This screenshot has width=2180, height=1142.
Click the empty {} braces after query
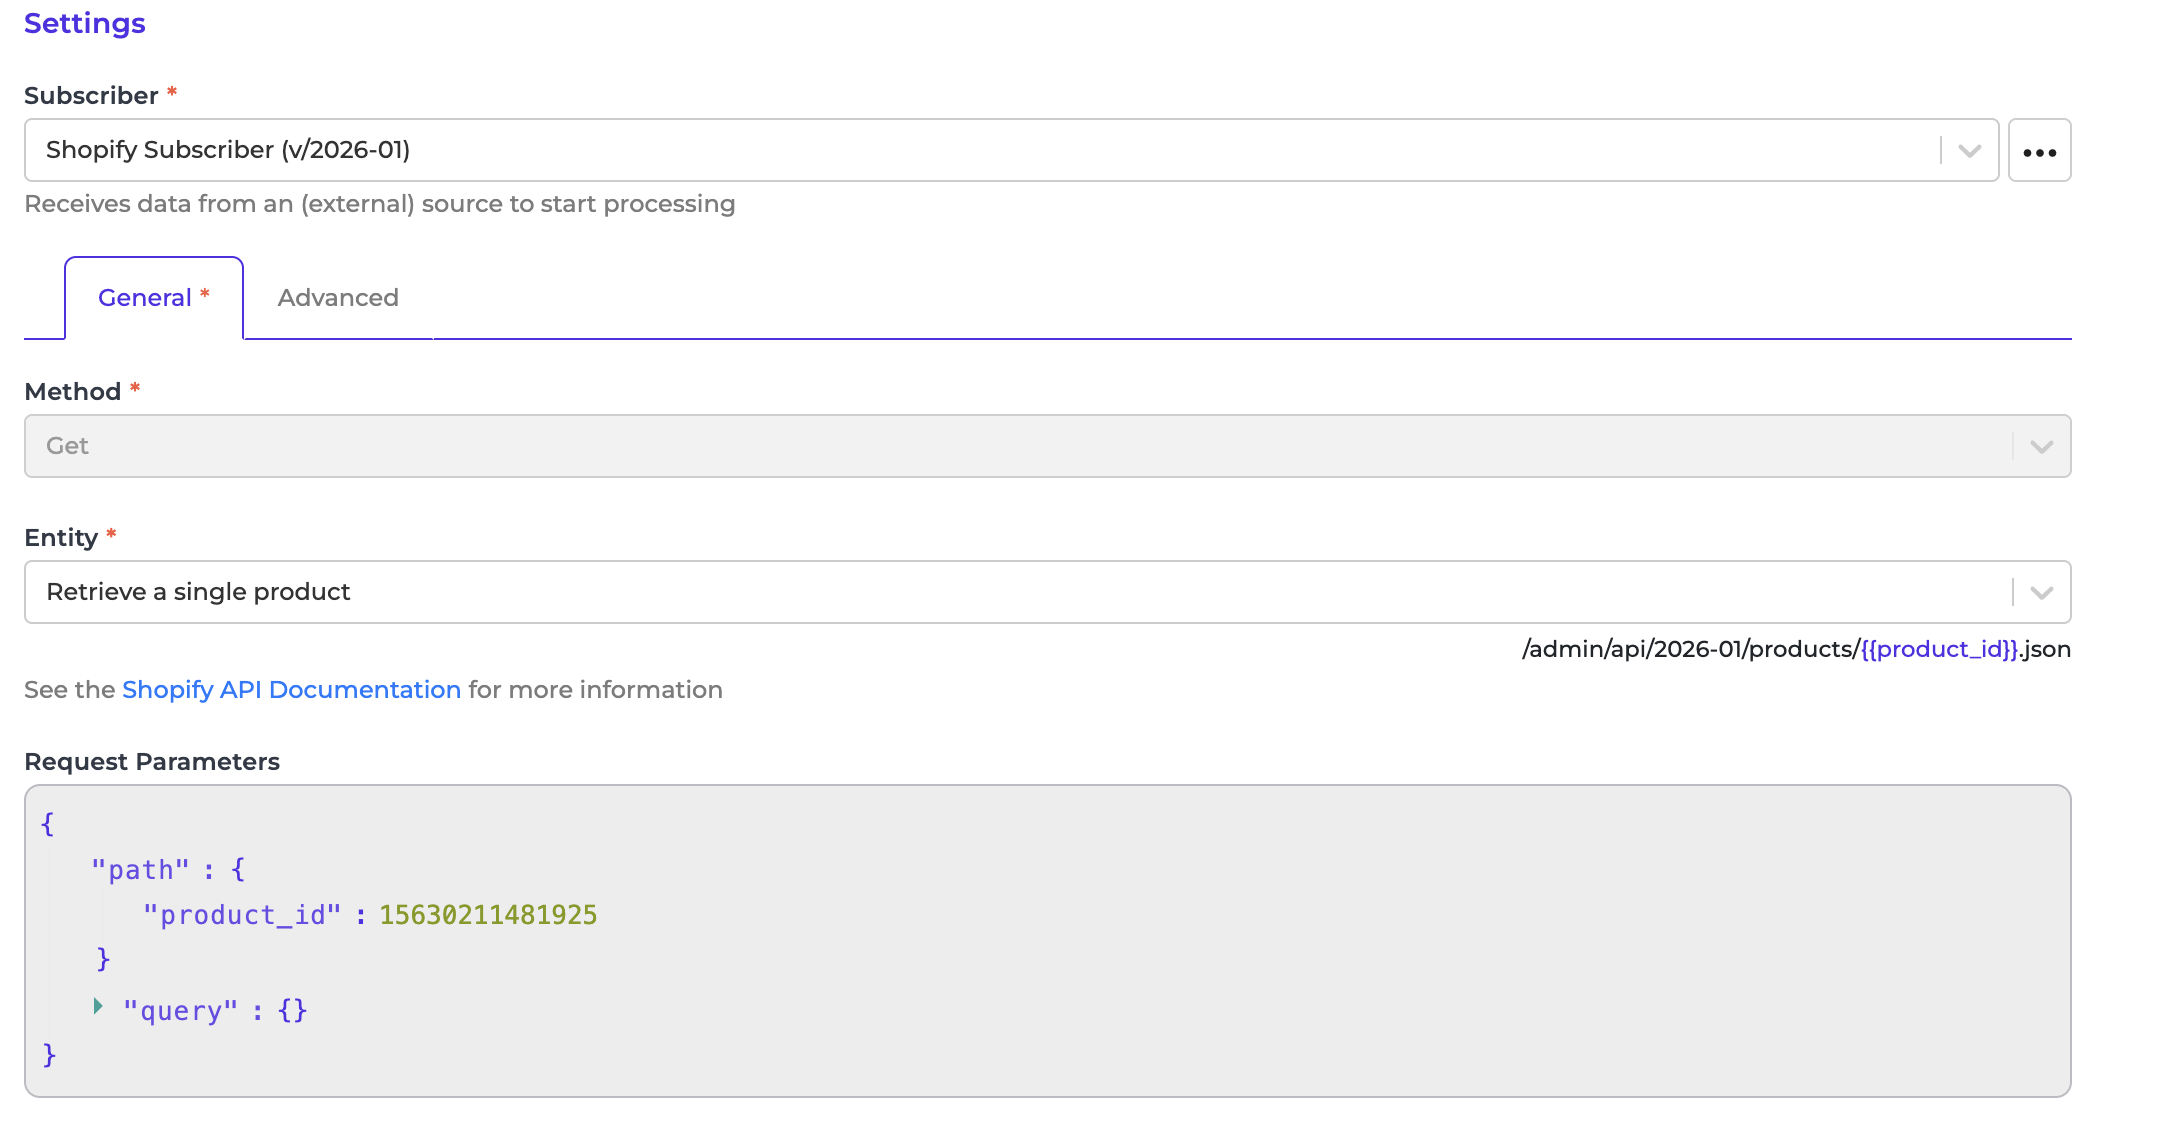point(292,1011)
